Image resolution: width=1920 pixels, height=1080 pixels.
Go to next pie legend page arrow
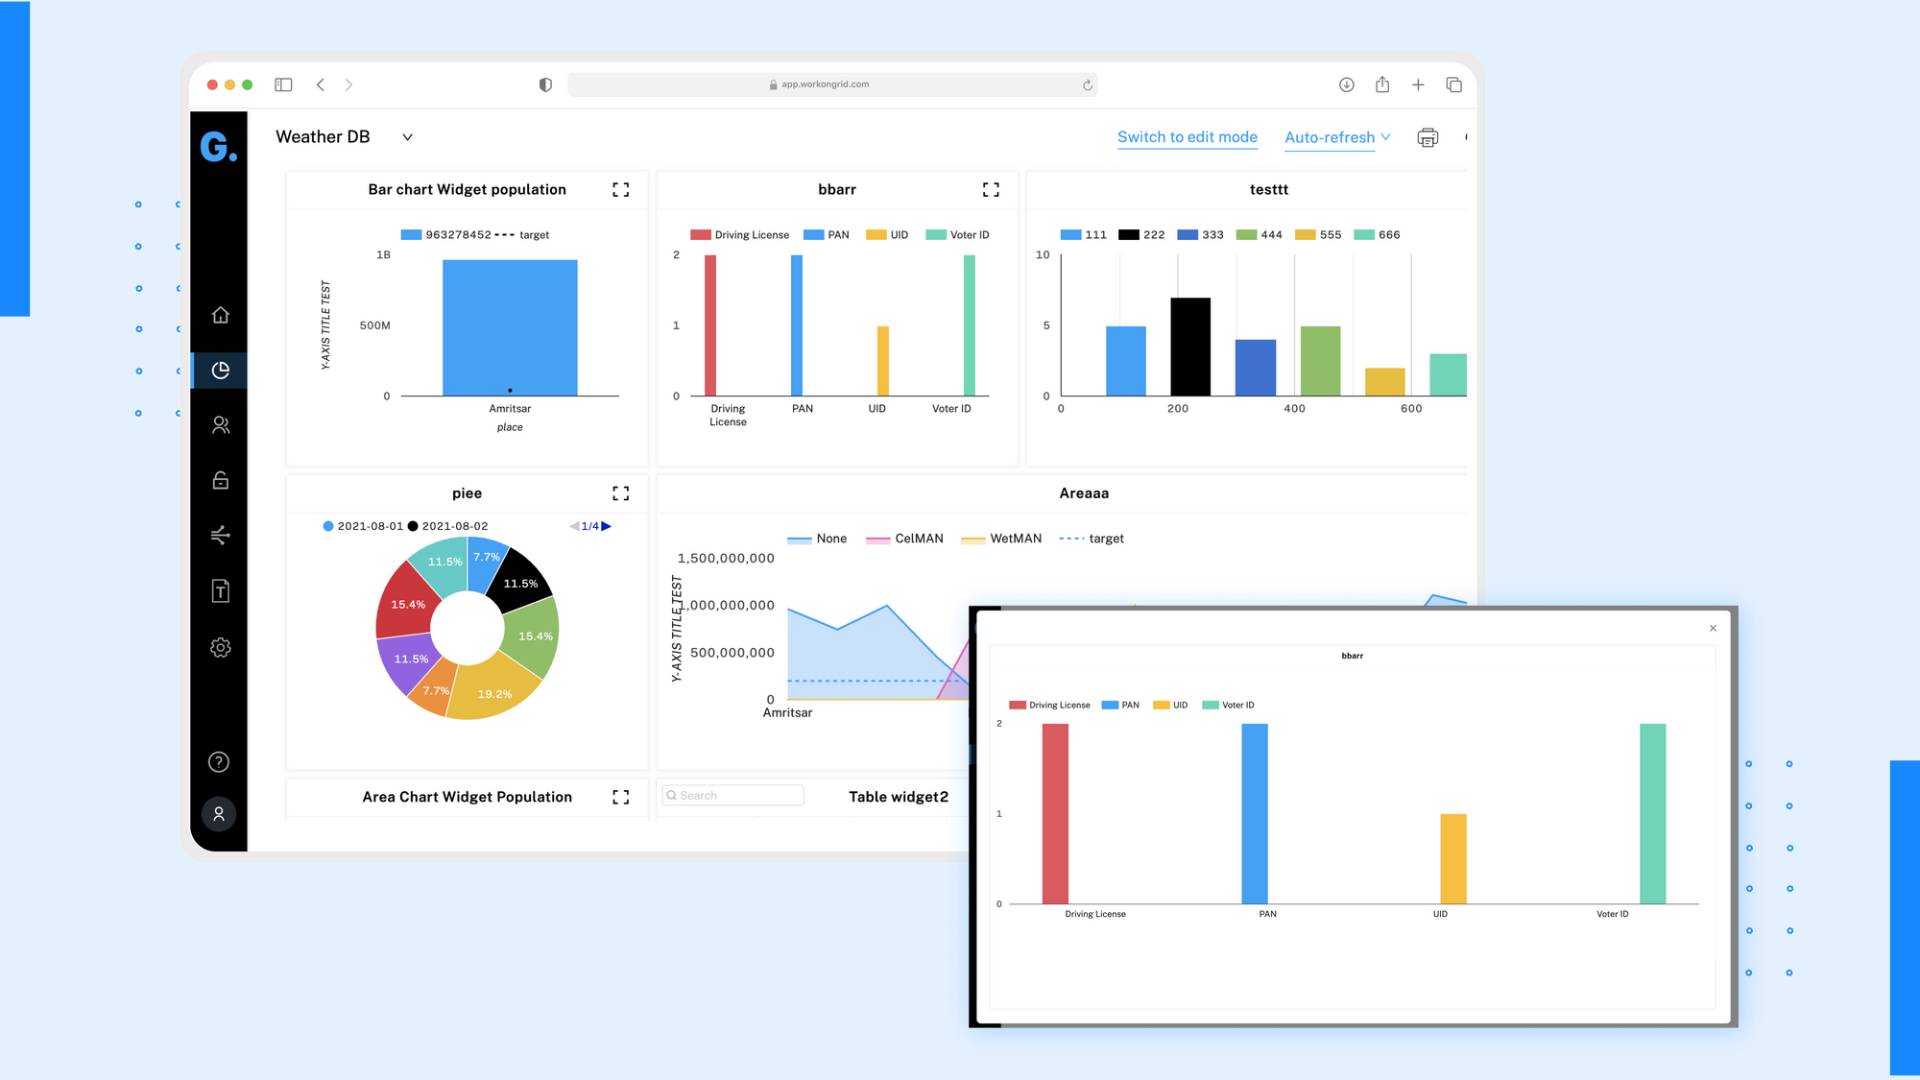(x=606, y=526)
